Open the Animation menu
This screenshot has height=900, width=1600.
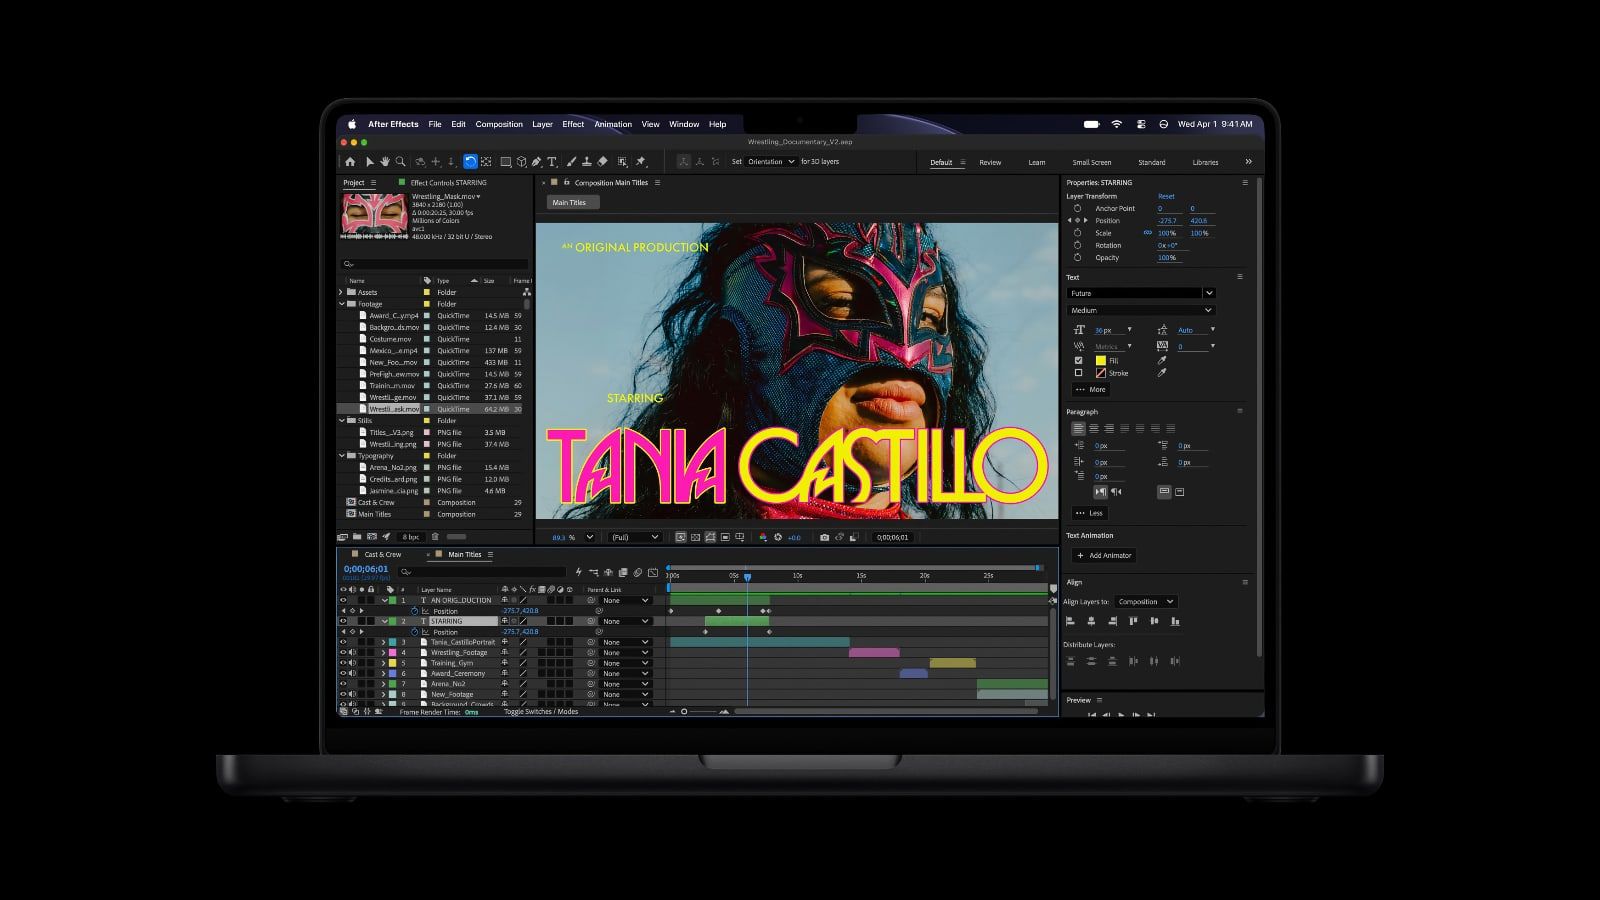(x=613, y=124)
